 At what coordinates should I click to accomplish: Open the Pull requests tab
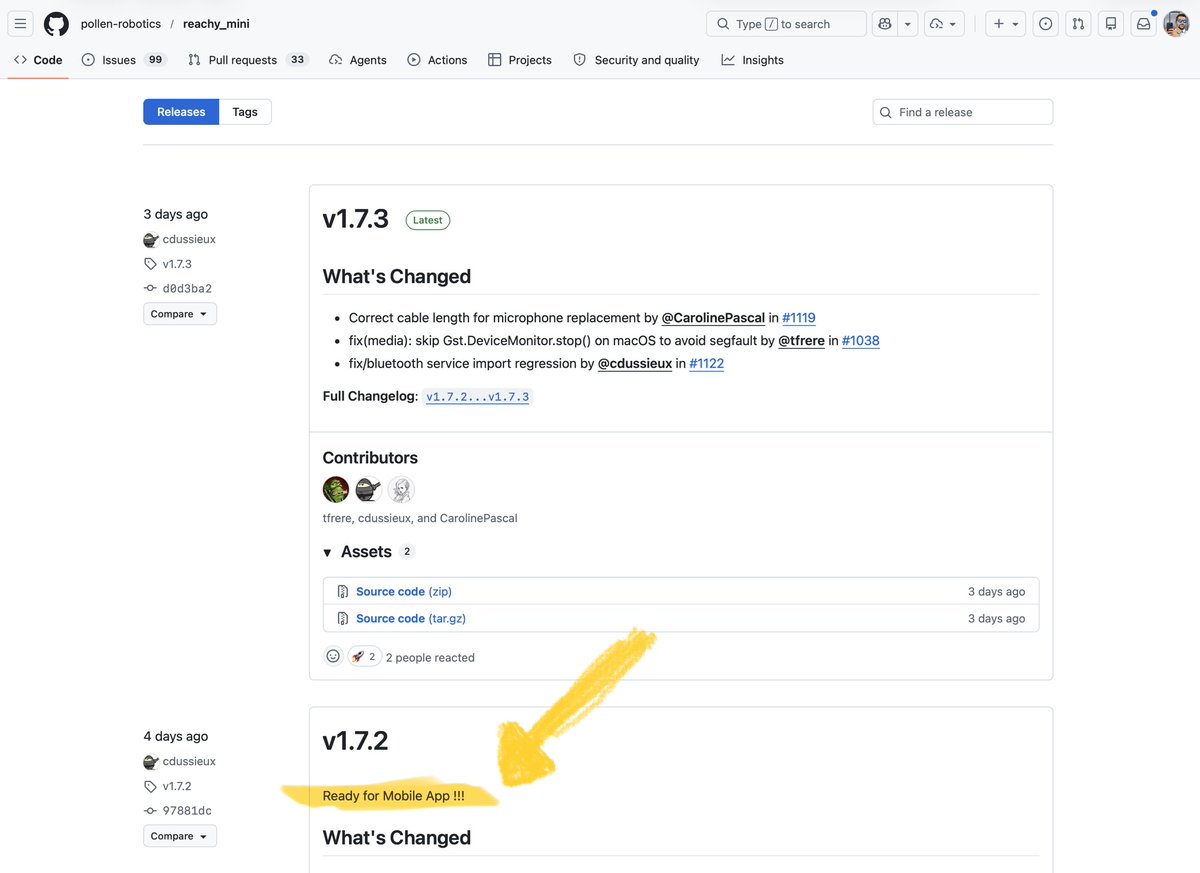click(x=248, y=60)
